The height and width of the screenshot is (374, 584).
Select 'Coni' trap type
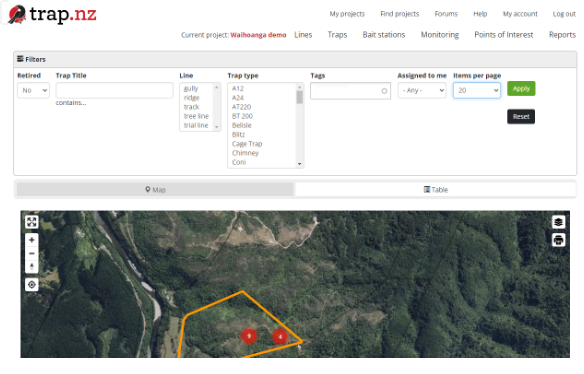[x=239, y=162]
